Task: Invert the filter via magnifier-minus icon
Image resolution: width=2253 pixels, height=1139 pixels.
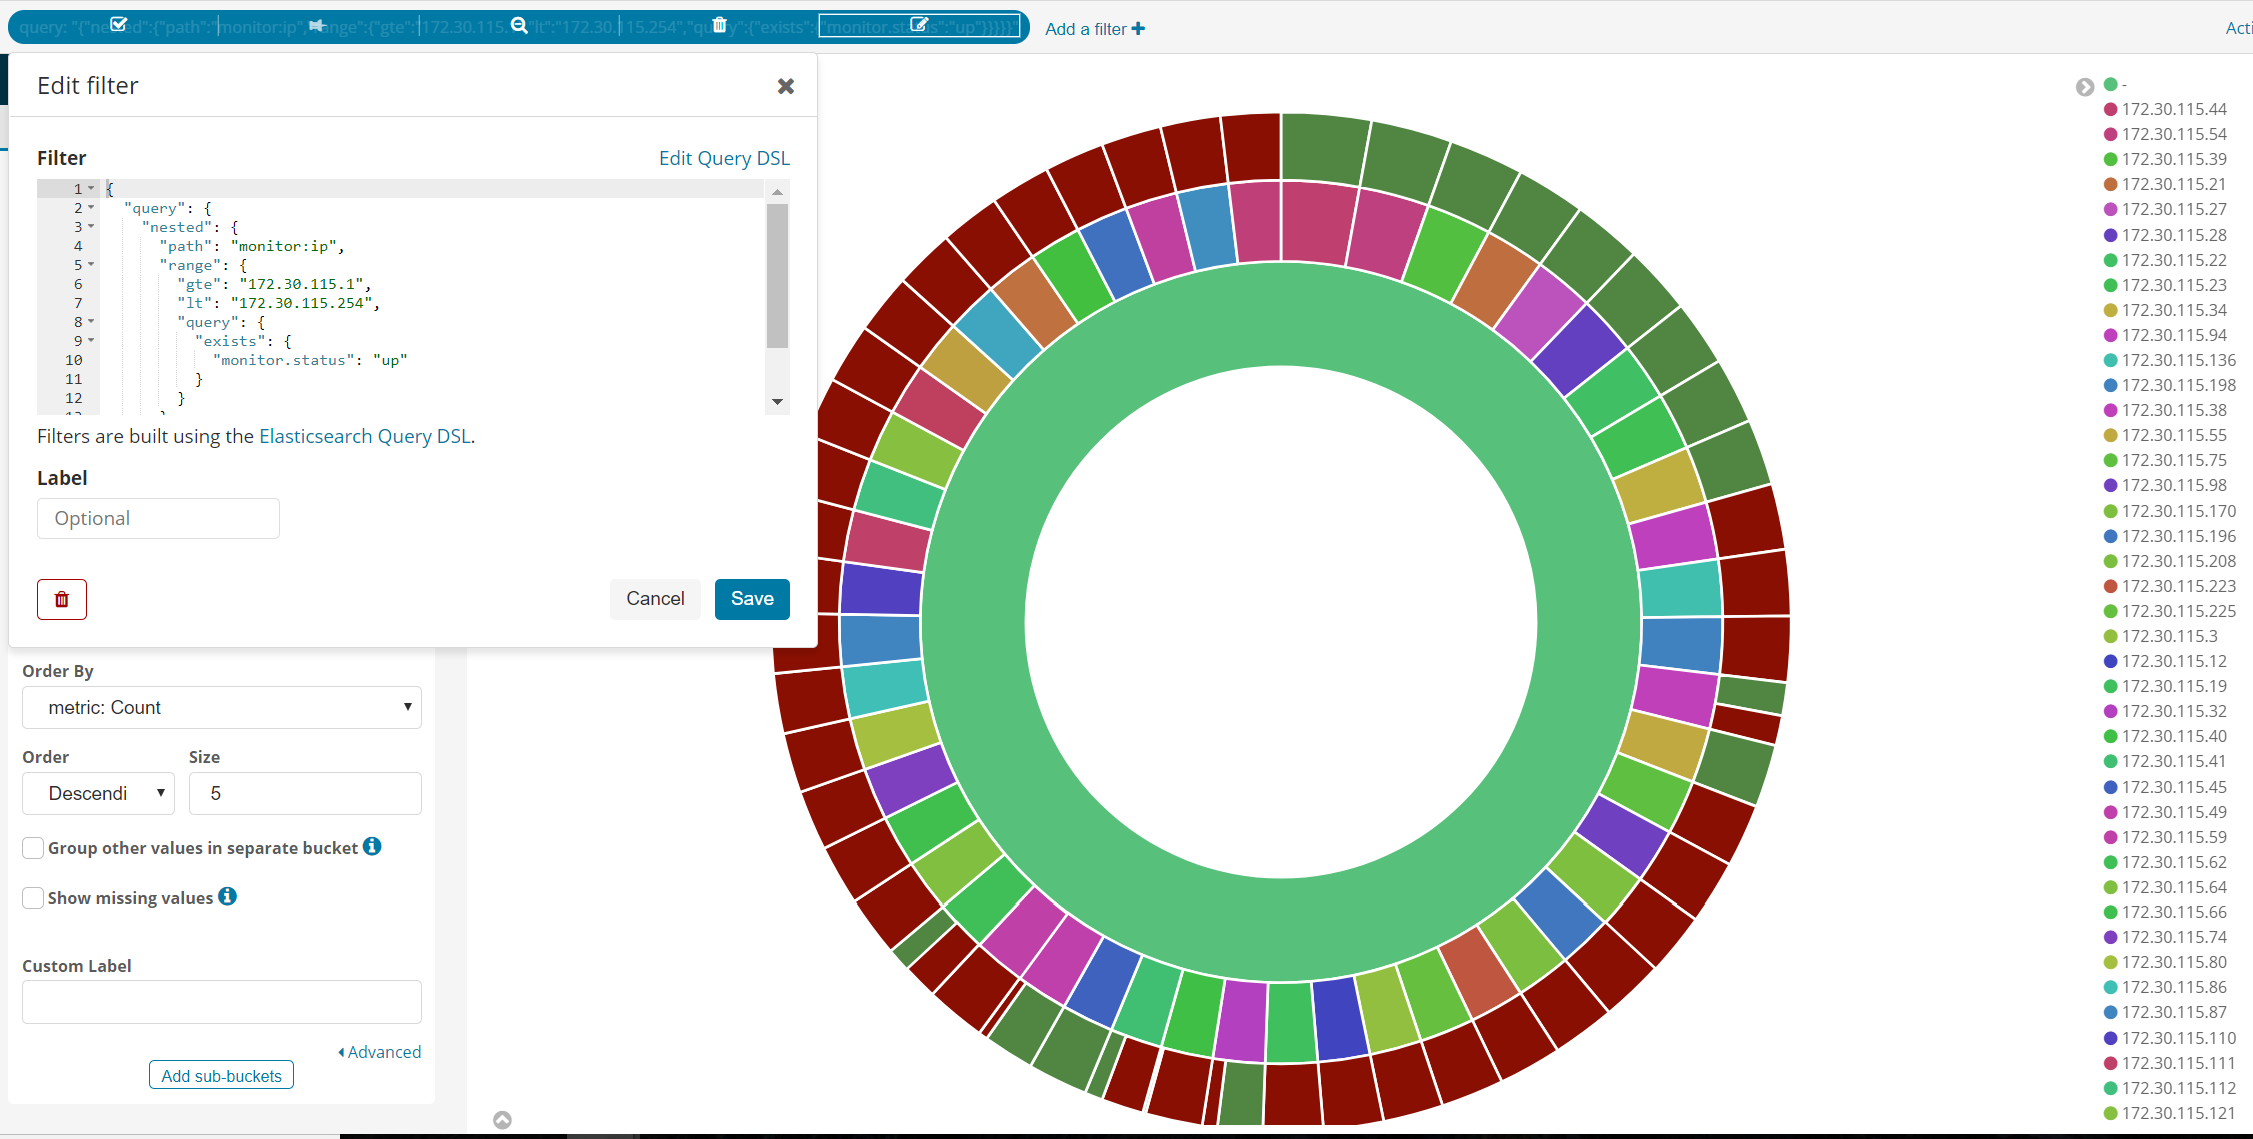Action: click(x=519, y=25)
